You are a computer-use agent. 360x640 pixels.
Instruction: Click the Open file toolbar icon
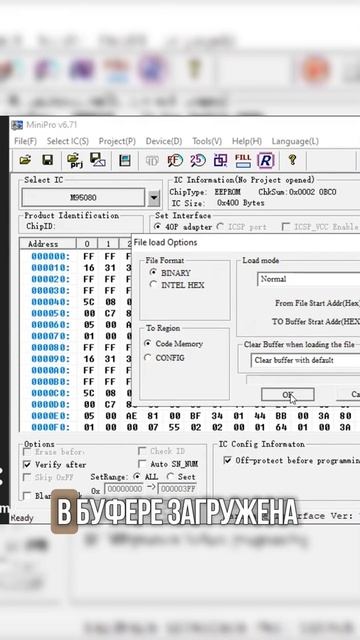pos(25,160)
